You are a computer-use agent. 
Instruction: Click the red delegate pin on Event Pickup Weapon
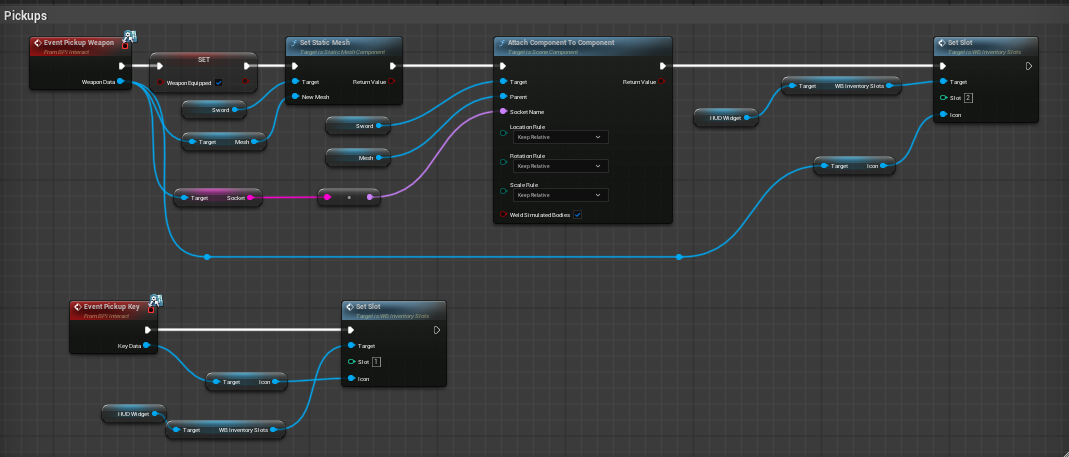(125, 46)
